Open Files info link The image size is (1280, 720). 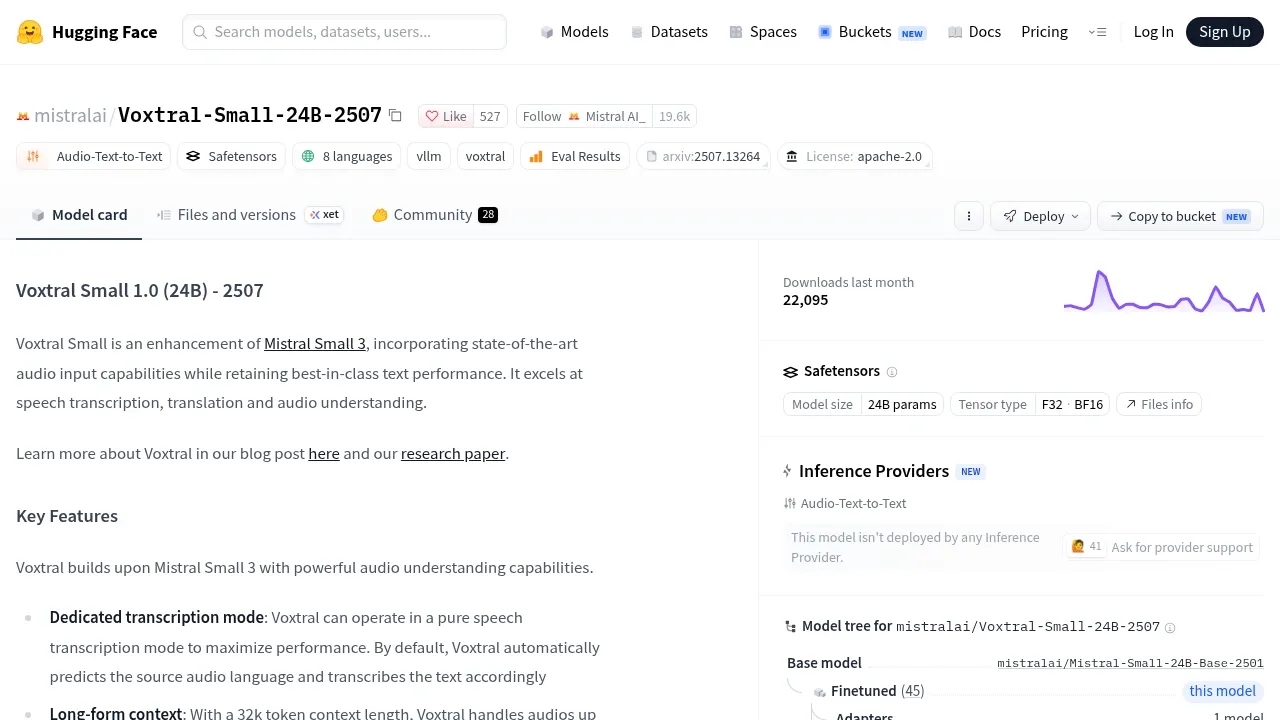click(1159, 404)
